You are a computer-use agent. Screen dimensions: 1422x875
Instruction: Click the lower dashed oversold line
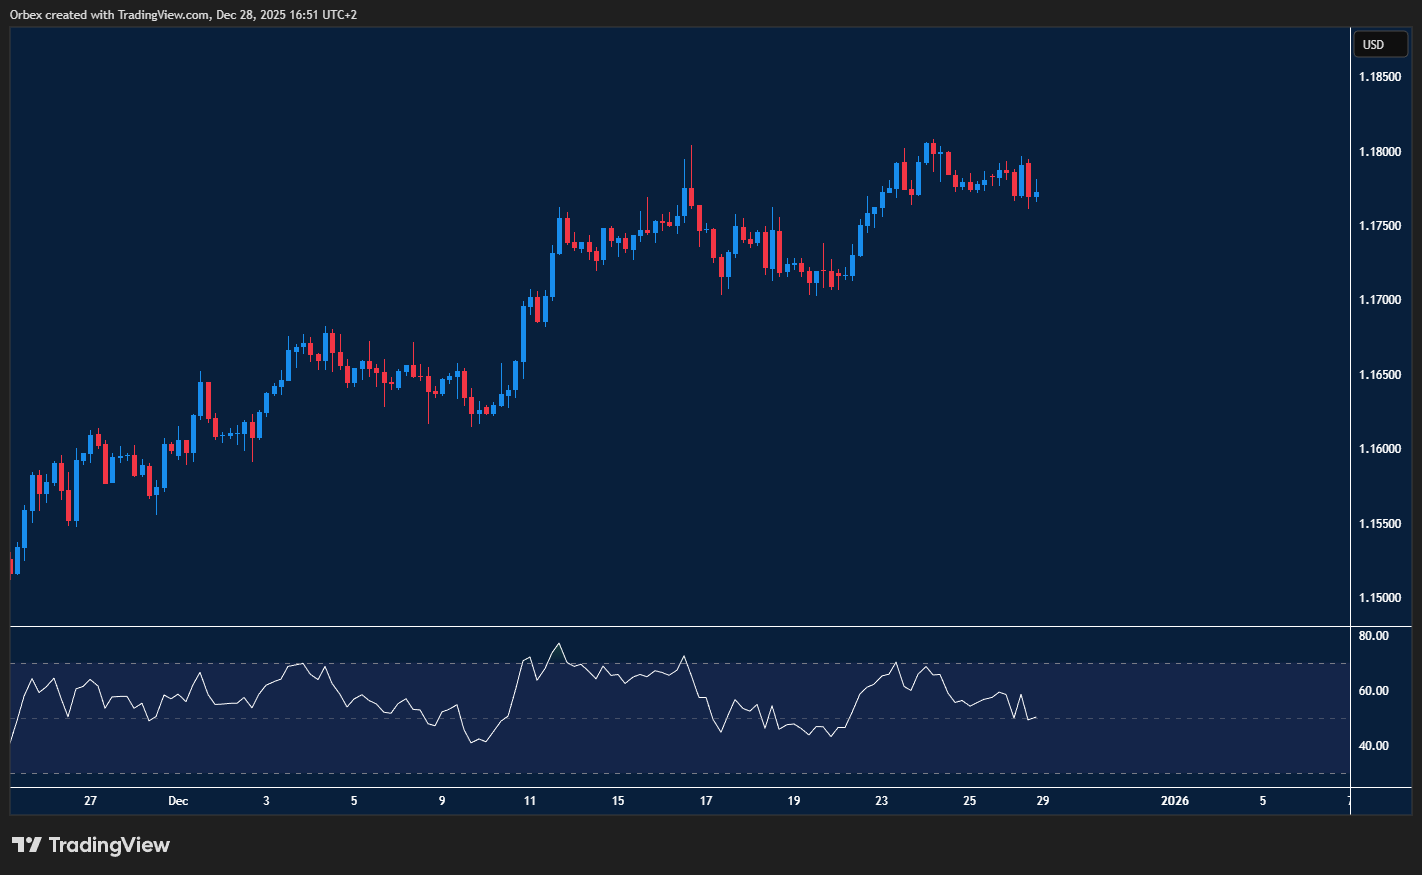(400, 775)
